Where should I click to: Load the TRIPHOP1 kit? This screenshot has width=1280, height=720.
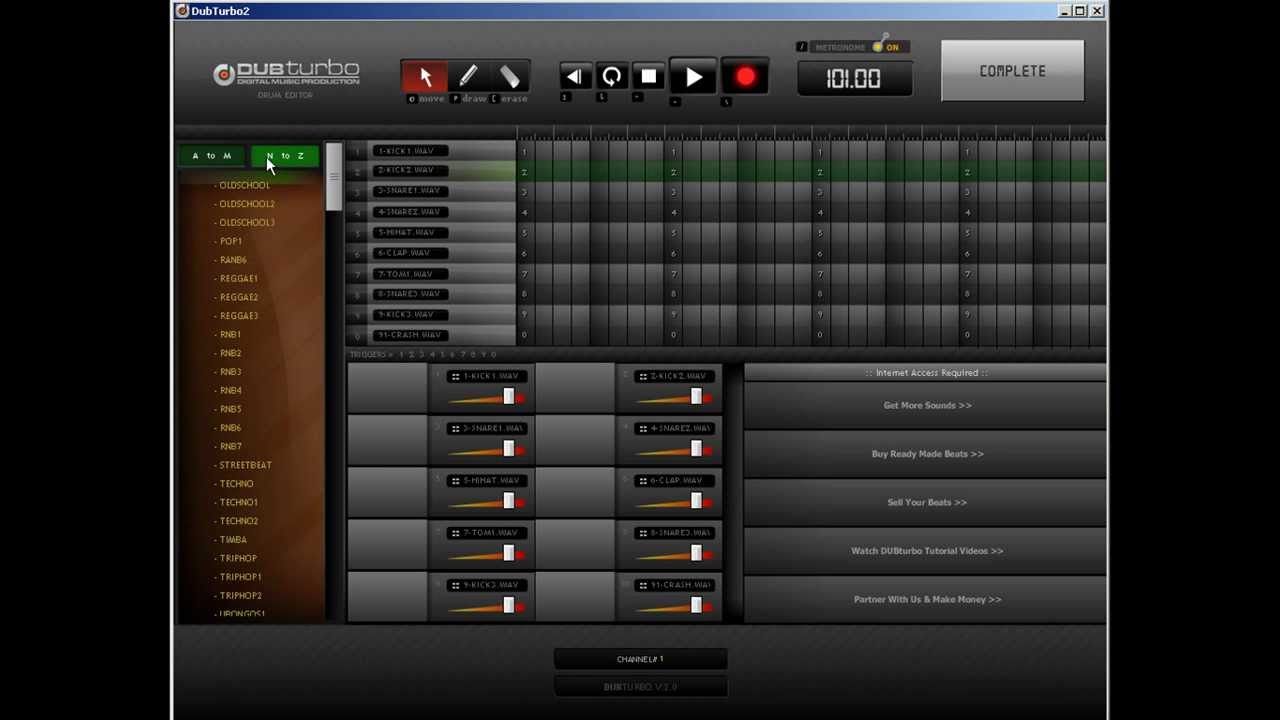pyautogui.click(x=239, y=577)
